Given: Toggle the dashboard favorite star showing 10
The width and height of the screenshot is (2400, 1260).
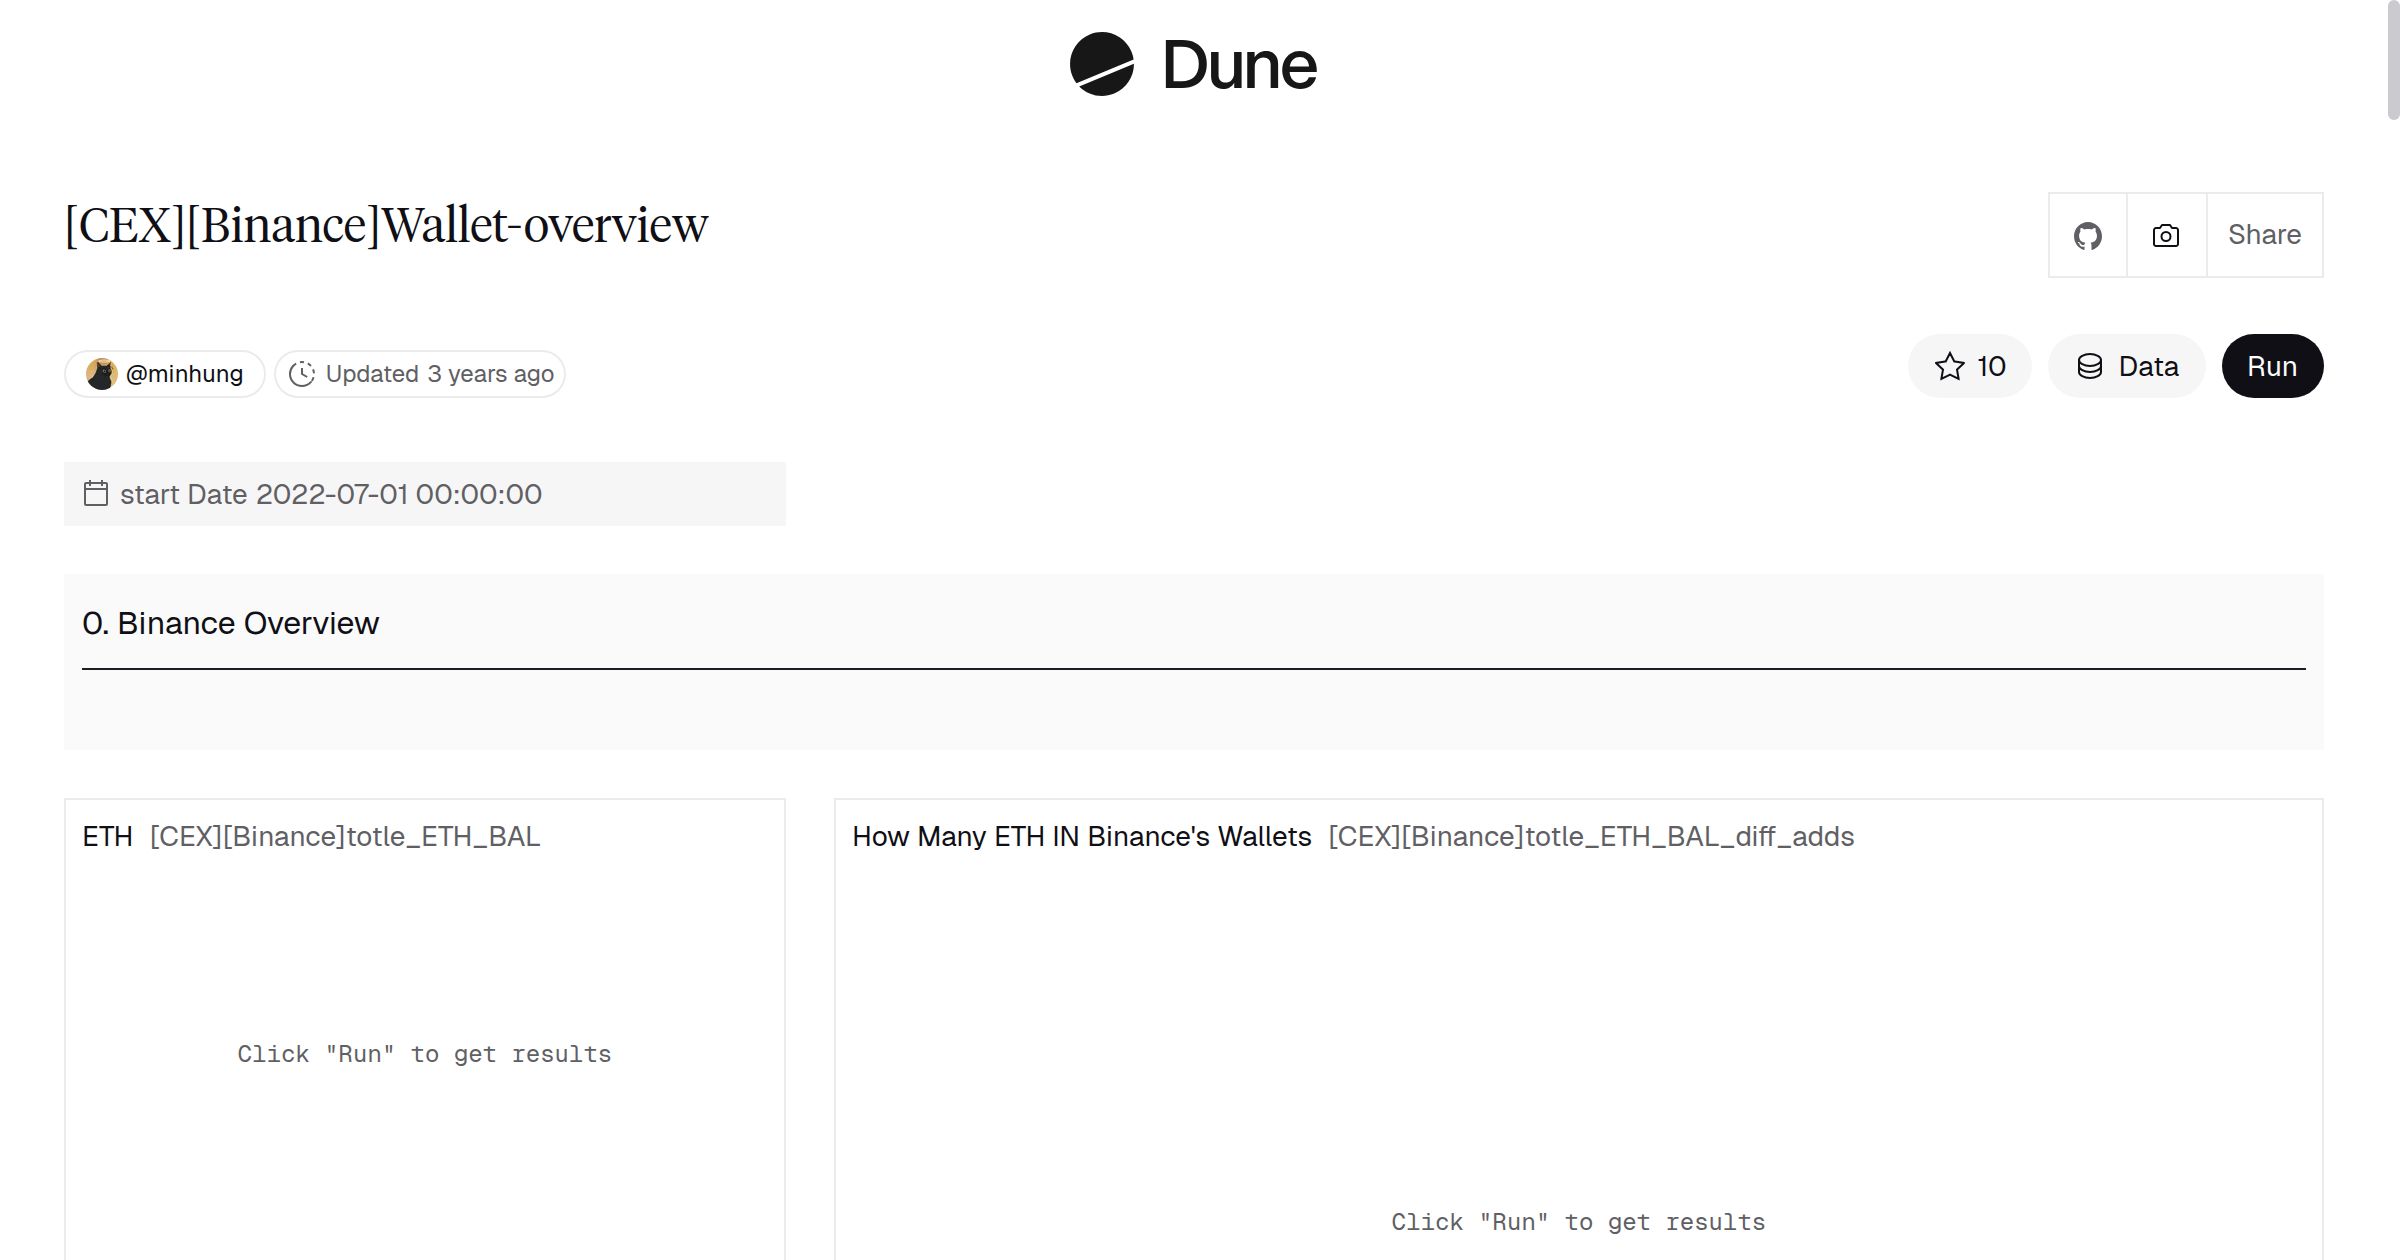Looking at the screenshot, I should coord(1968,366).
